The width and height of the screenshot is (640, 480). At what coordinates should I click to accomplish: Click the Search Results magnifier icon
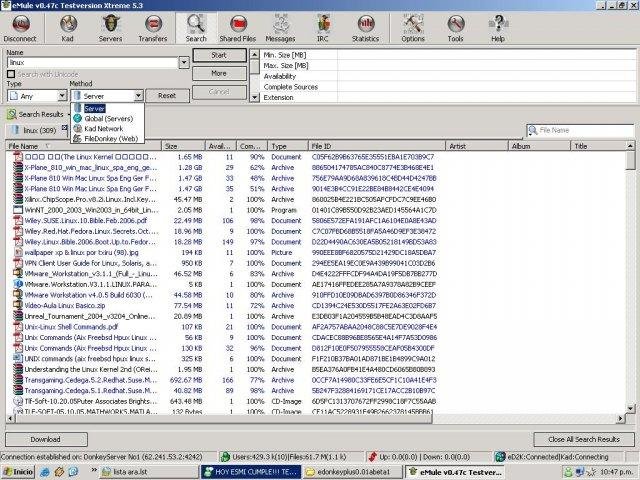tap(11, 114)
